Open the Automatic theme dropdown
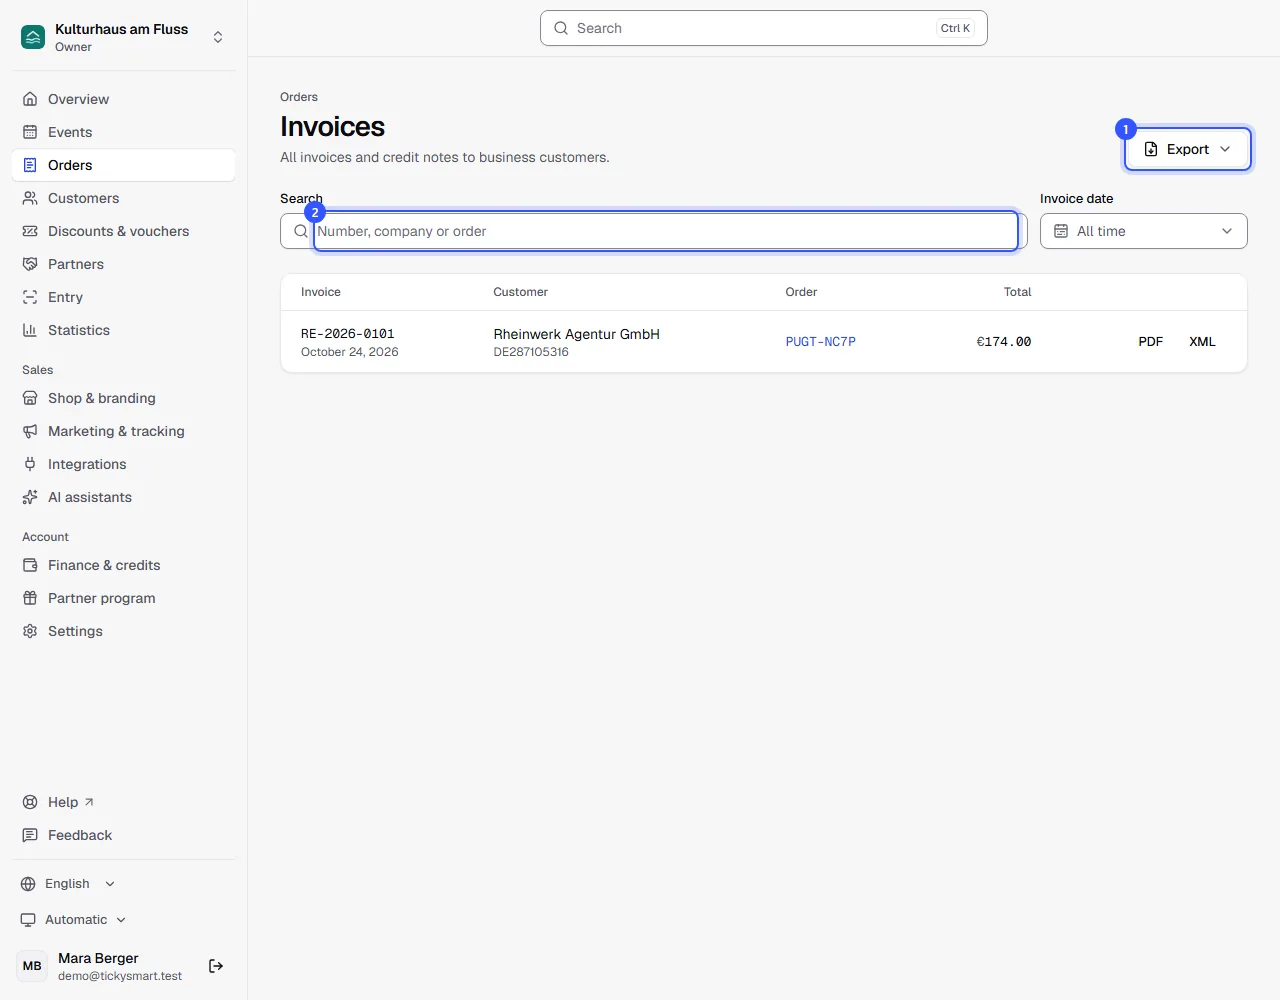 tap(74, 920)
